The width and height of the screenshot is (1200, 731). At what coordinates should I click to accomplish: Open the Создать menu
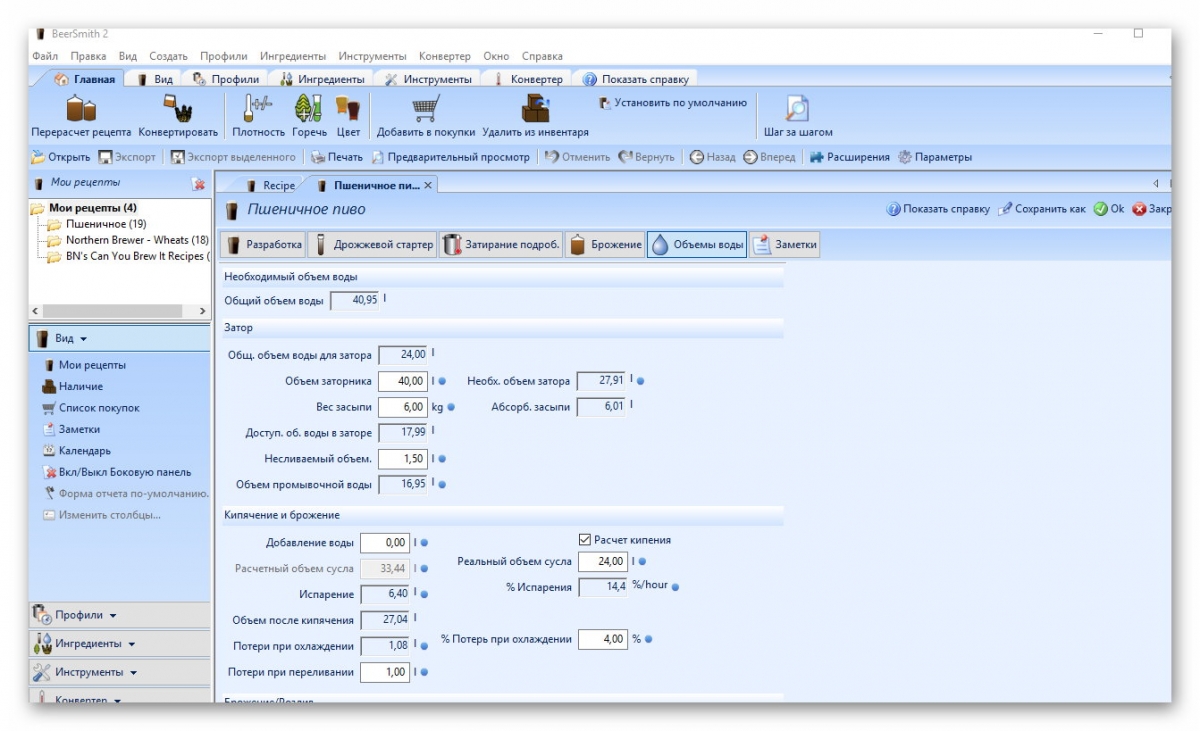coord(168,56)
